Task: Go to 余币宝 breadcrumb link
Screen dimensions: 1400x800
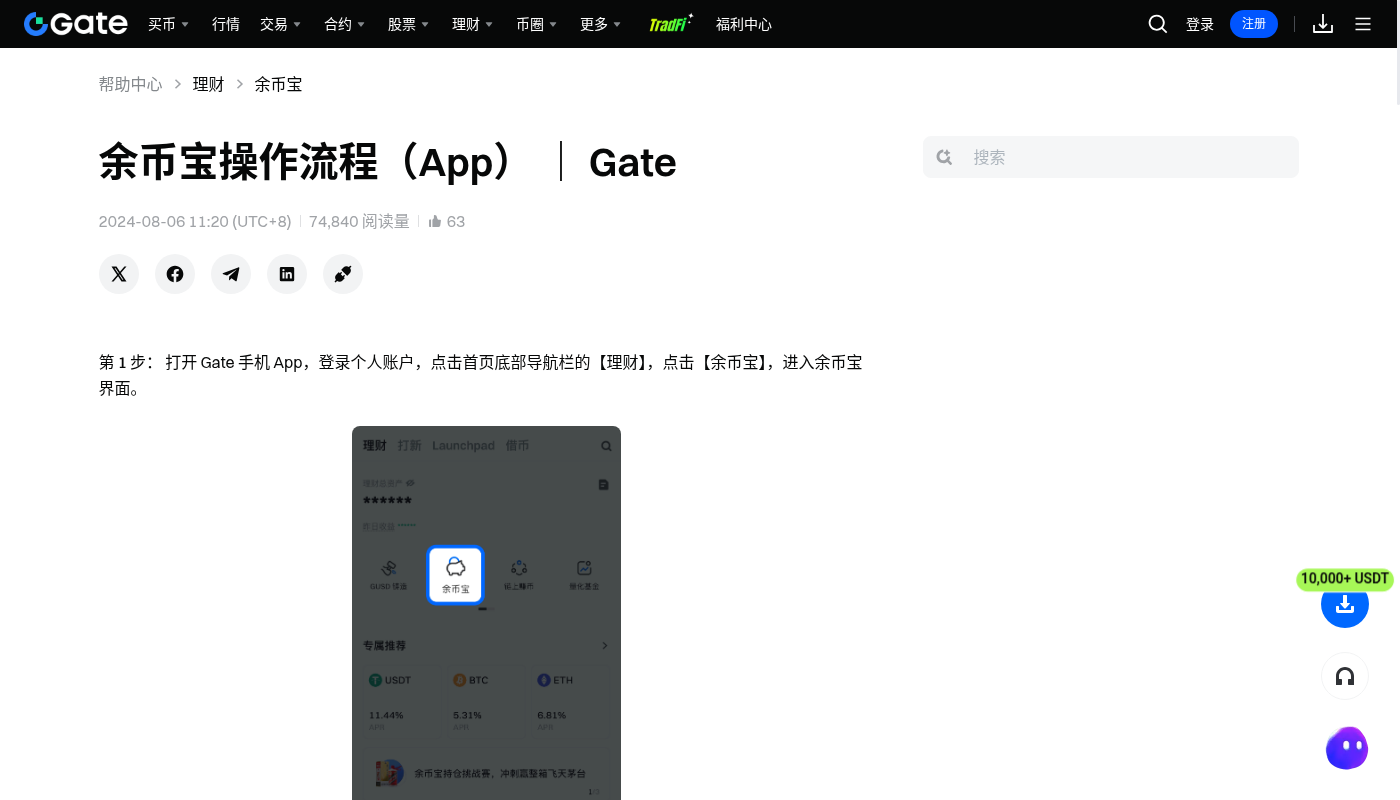Action: (278, 84)
